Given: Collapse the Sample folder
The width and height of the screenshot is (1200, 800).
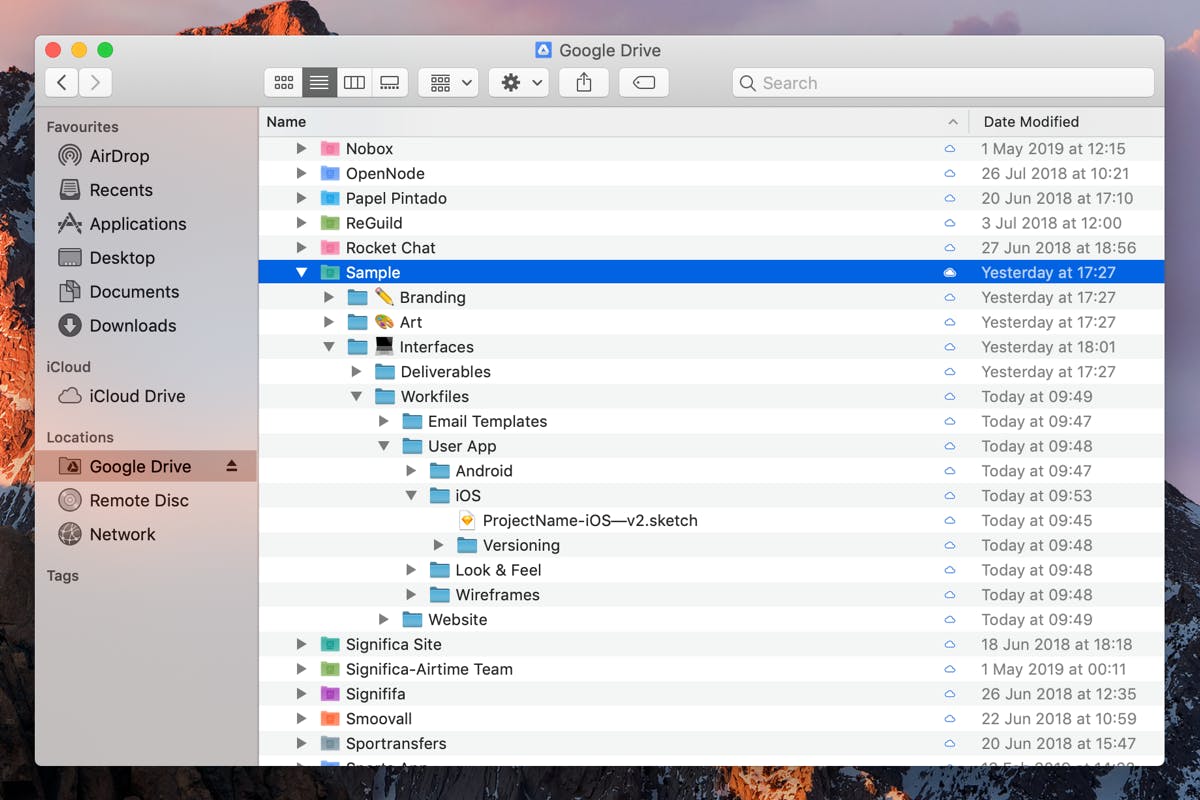Looking at the screenshot, I should tap(301, 273).
